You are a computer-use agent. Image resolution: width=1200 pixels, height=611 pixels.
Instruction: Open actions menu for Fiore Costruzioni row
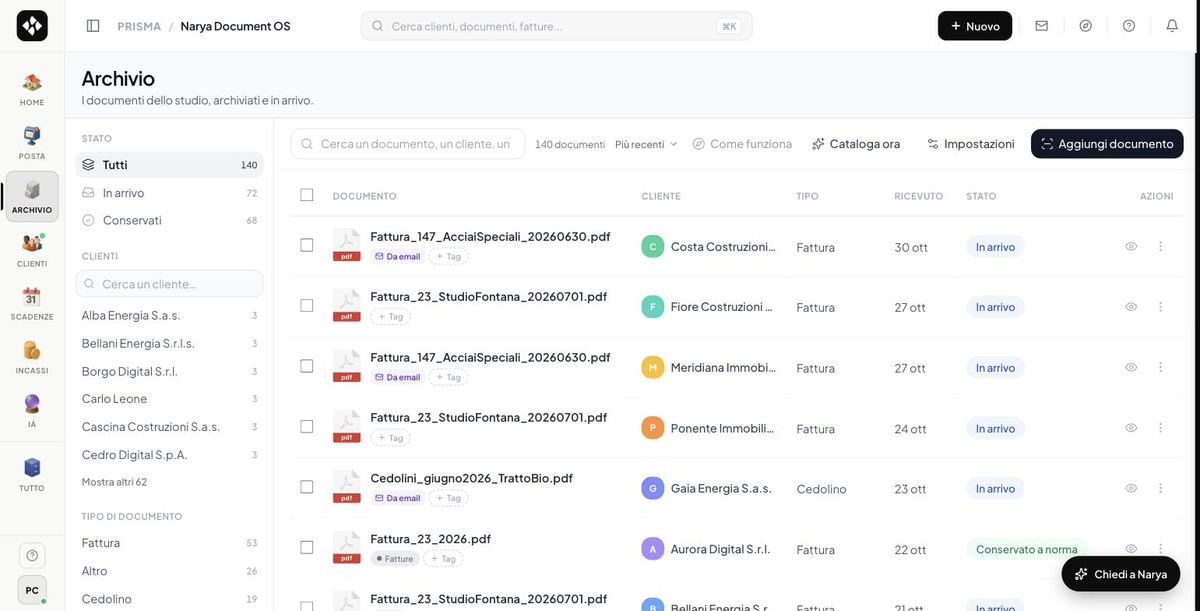tap(1160, 307)
